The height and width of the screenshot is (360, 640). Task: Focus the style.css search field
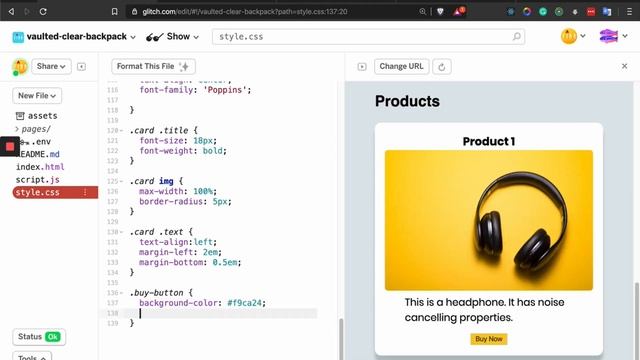(x=368, y=37)
